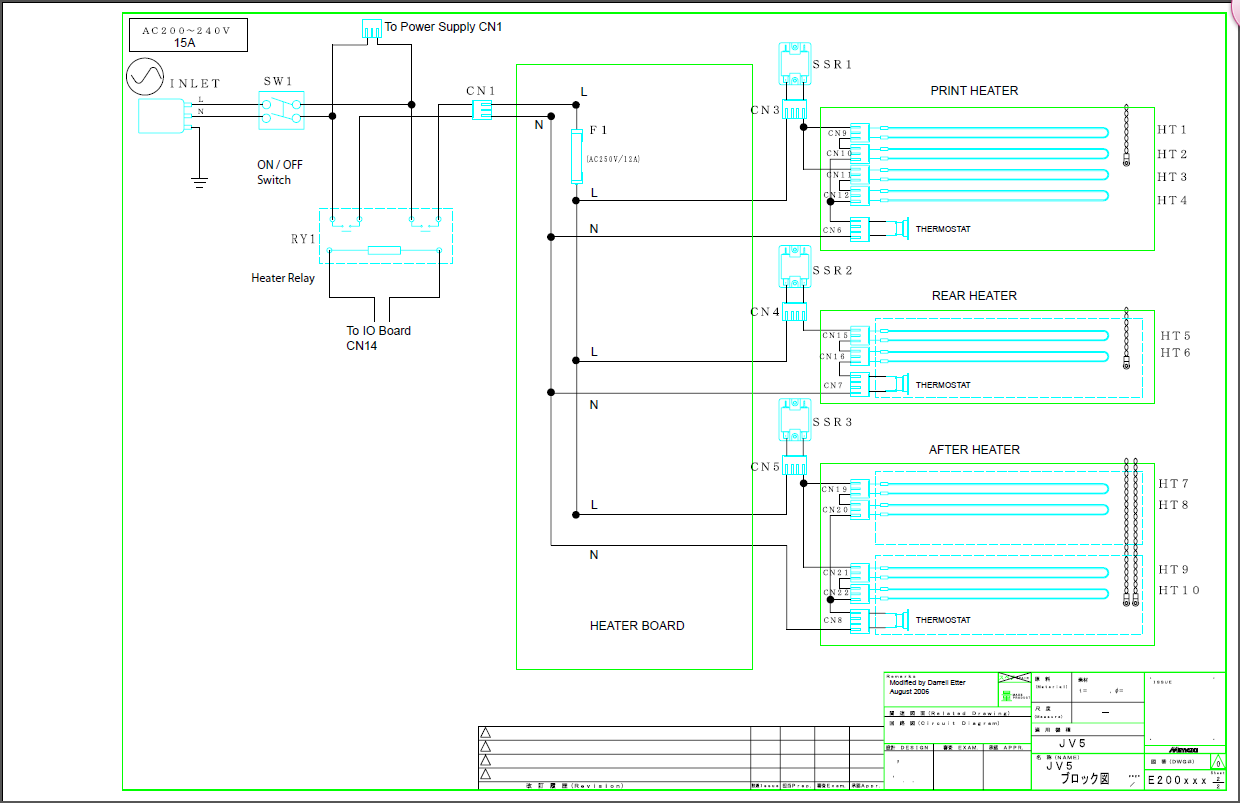Click the CN3 connector symbol
Screen dimensions: 1240x803
coord(794,111)
